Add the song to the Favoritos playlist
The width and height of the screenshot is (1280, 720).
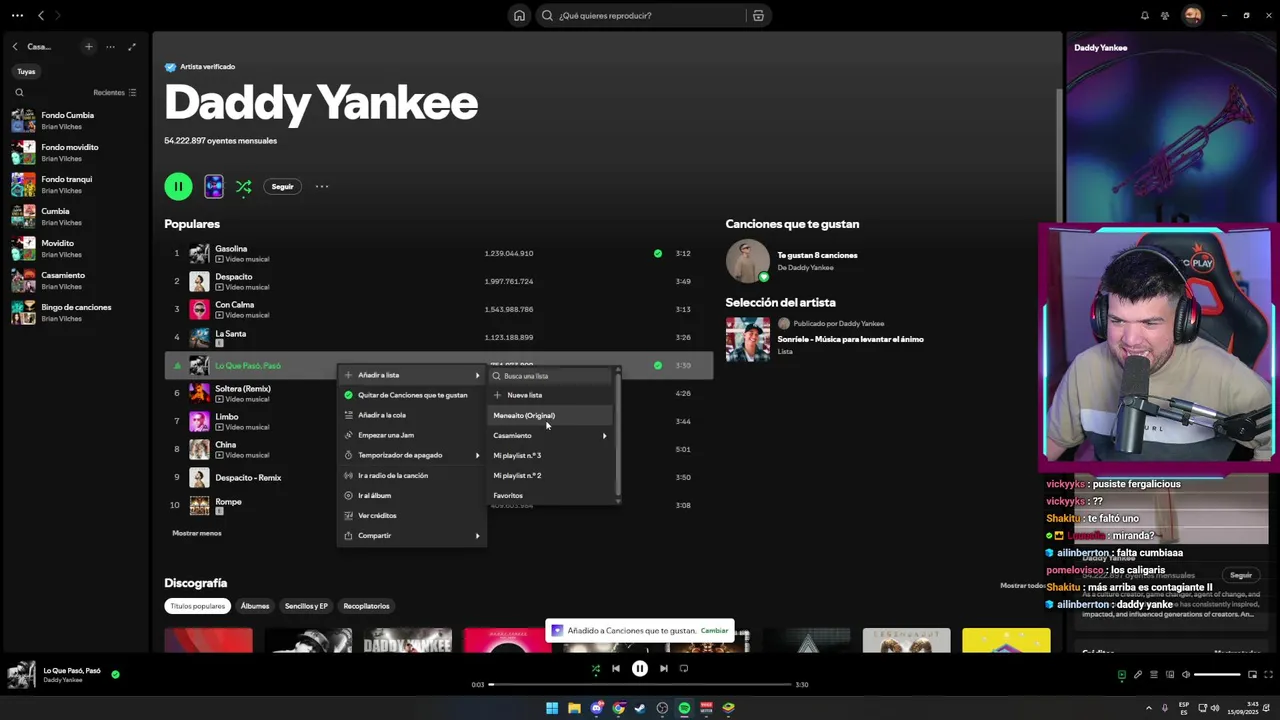coord(550,495)
